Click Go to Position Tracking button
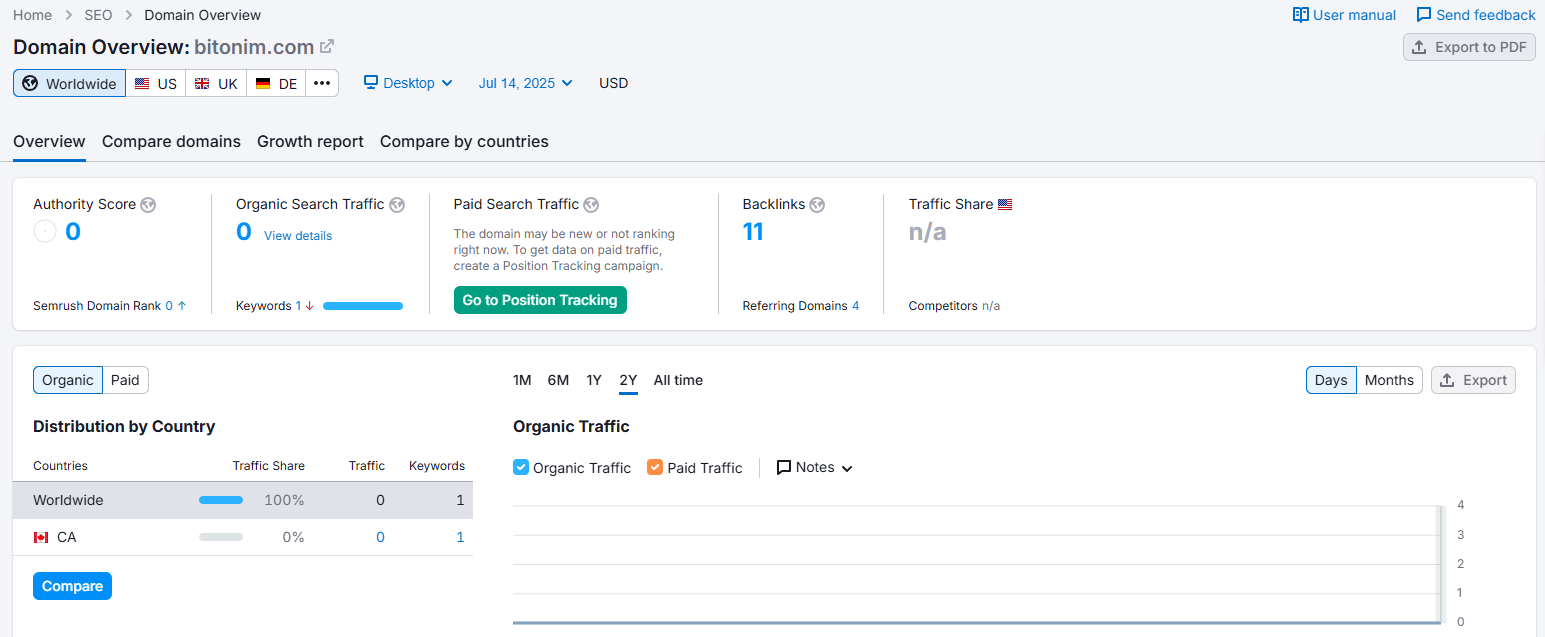The height and width of the screenshot is (637, 1545). click(x=540, y=300)
